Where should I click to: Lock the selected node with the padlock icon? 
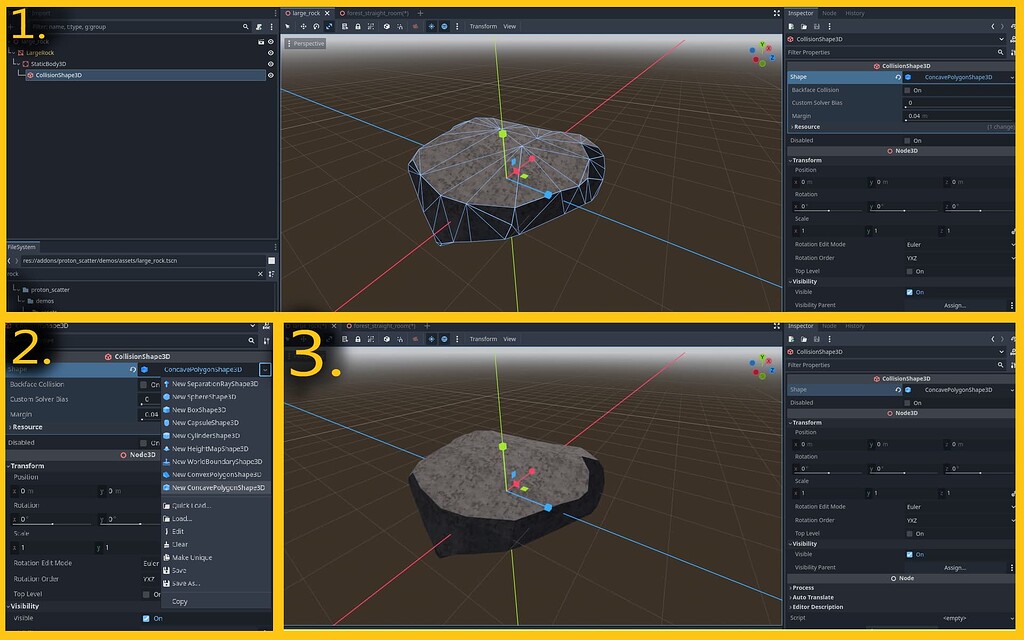[x=358, y=26]
